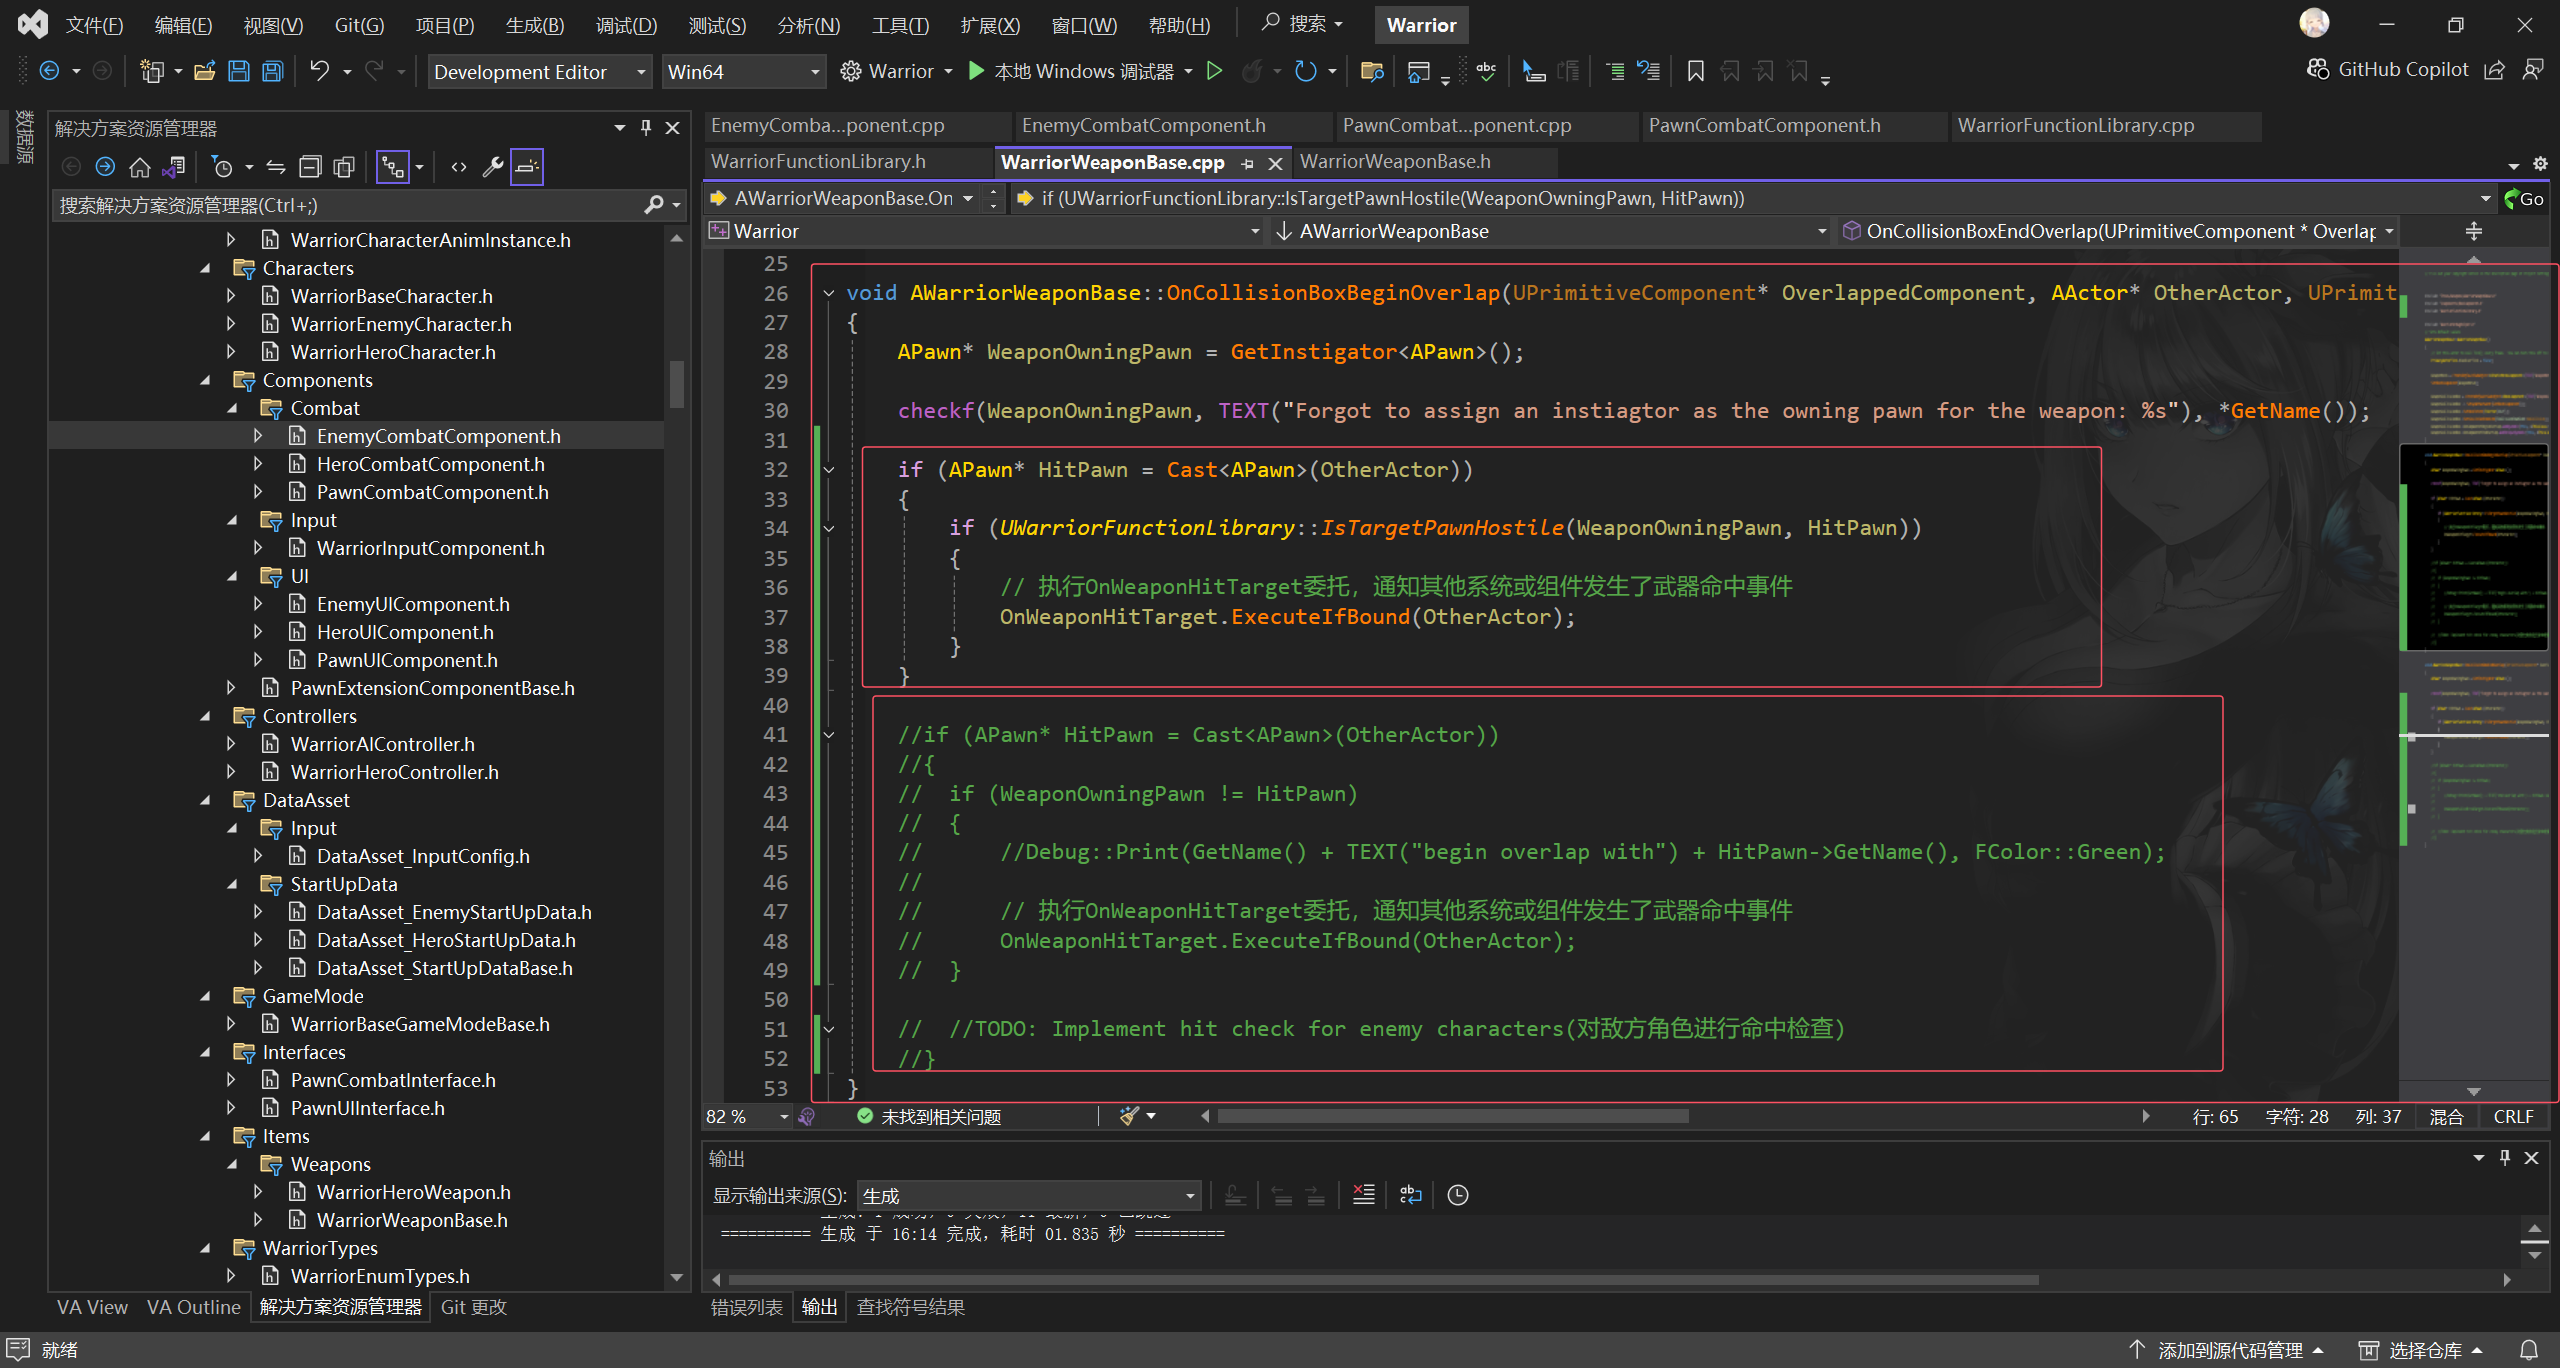Click the Solution Explorer Home icon
Image resolution: width=2560 pixels, height=1368 pixels.
(x=140, y=167)
